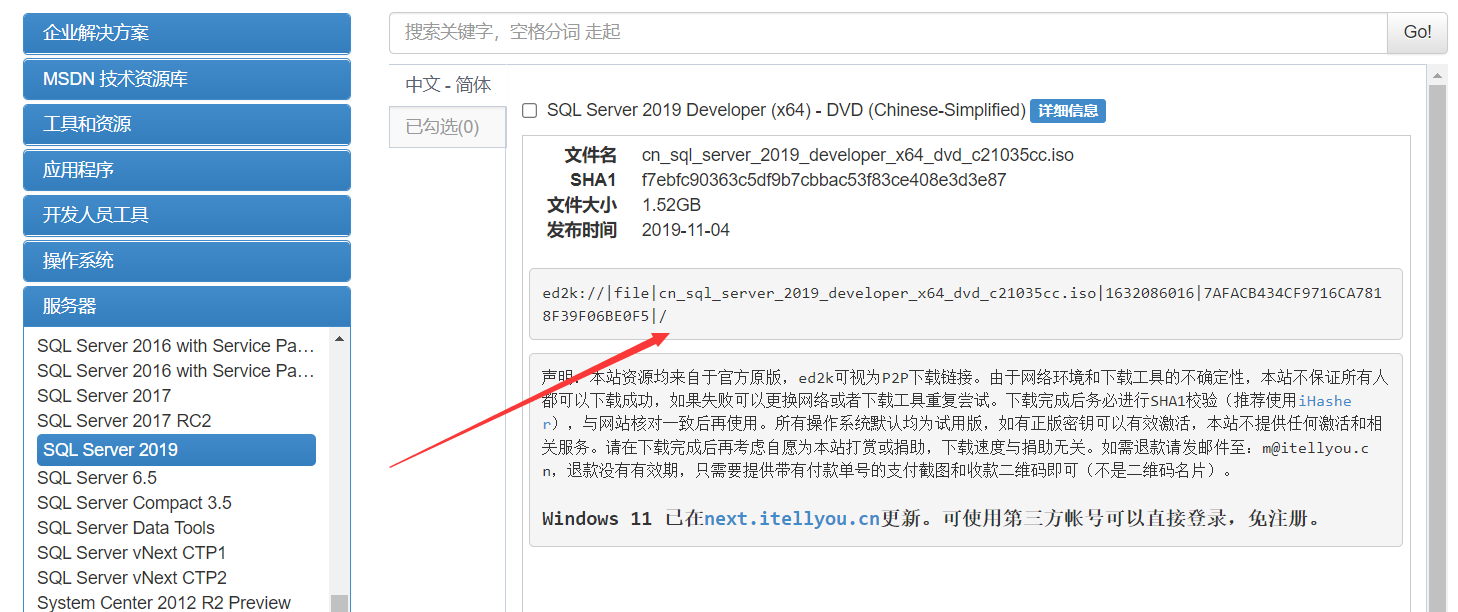This screenshot has height=612, width=1458.
Task: Open the next.itellyou.cn link
Action: pyautogui.click(x=792, y=519)
